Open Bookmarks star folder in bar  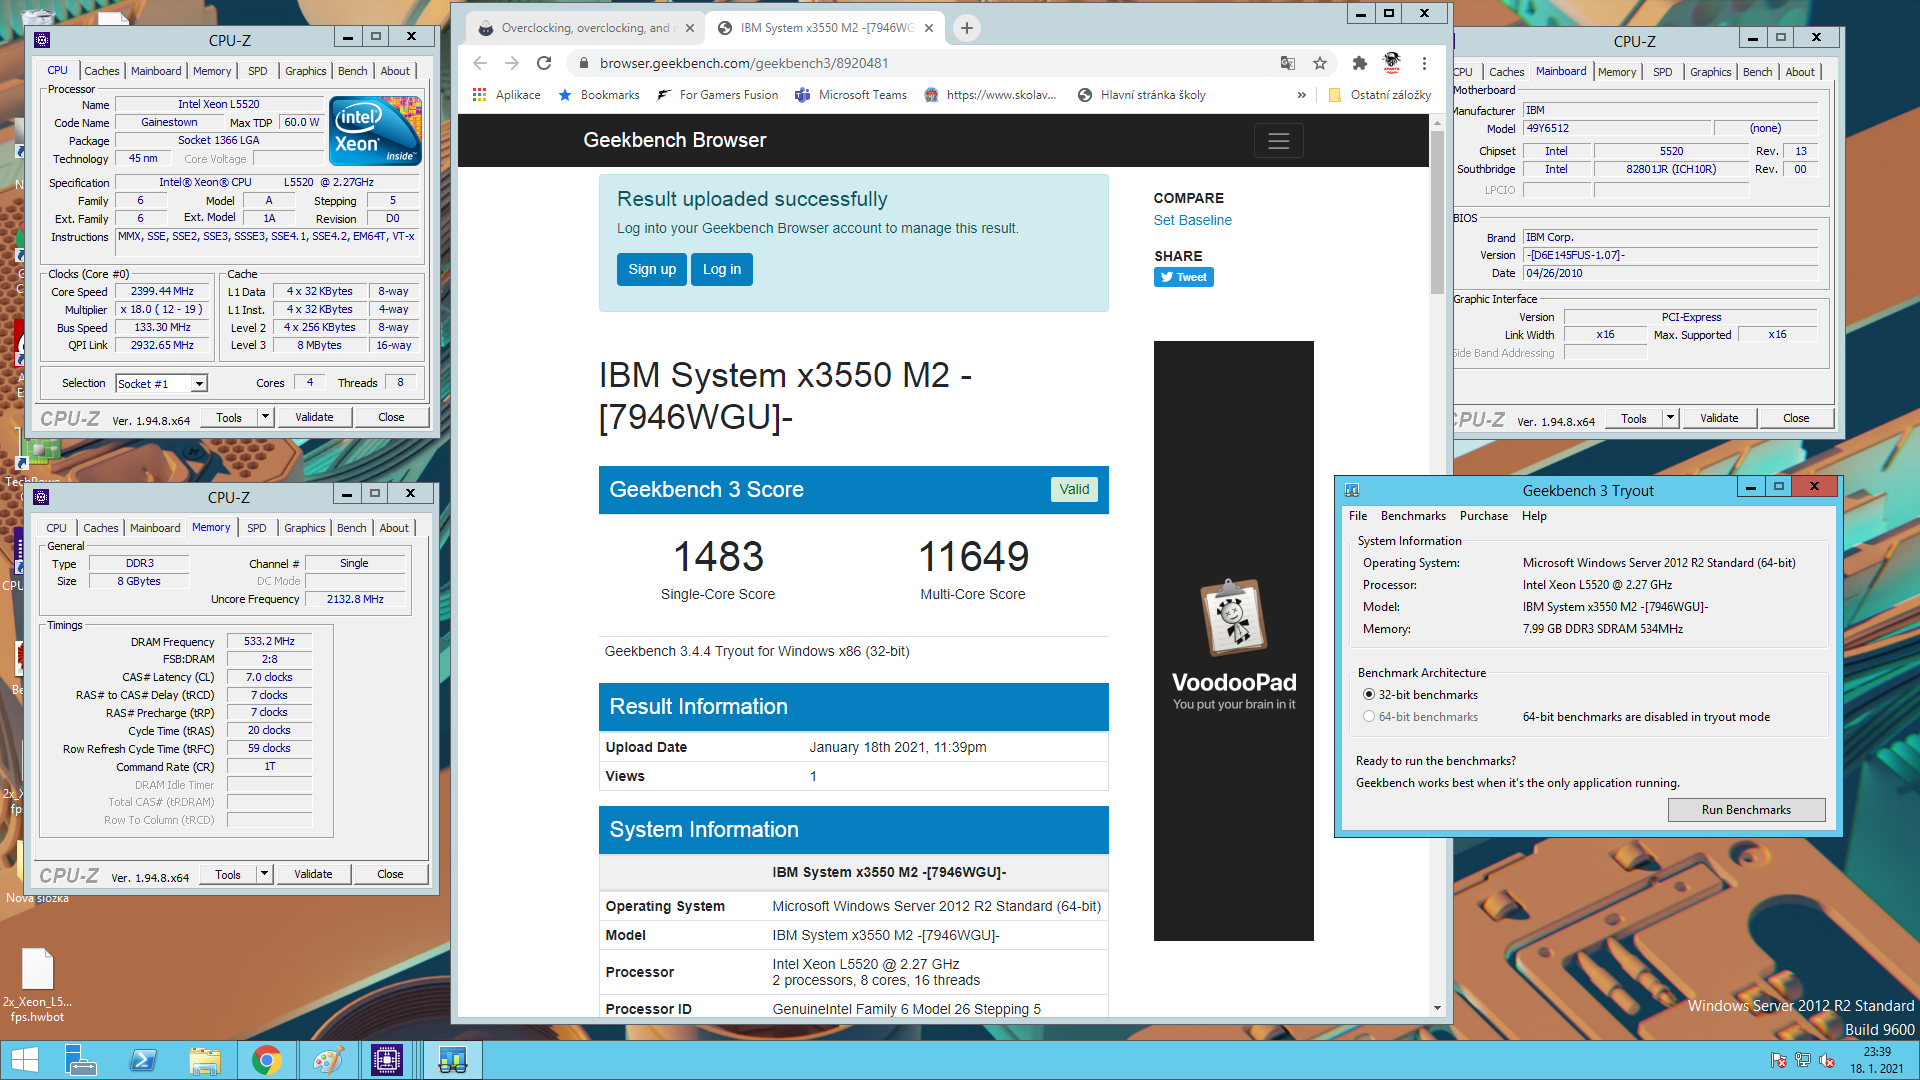click(599, 95)
